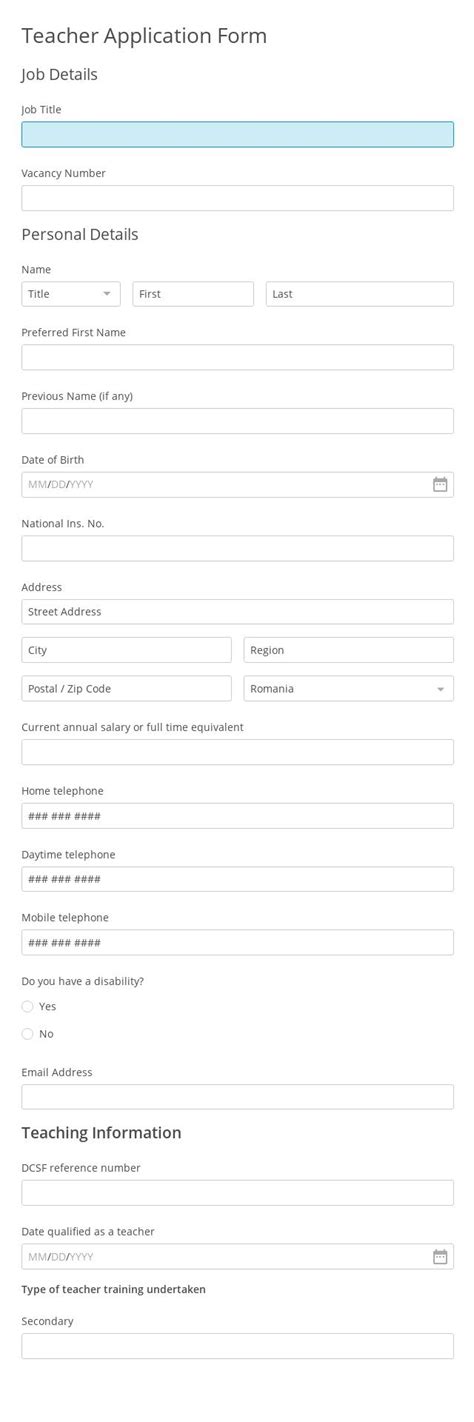
Task: Open the Title dropdown
Action: click(x=71, y=294)
